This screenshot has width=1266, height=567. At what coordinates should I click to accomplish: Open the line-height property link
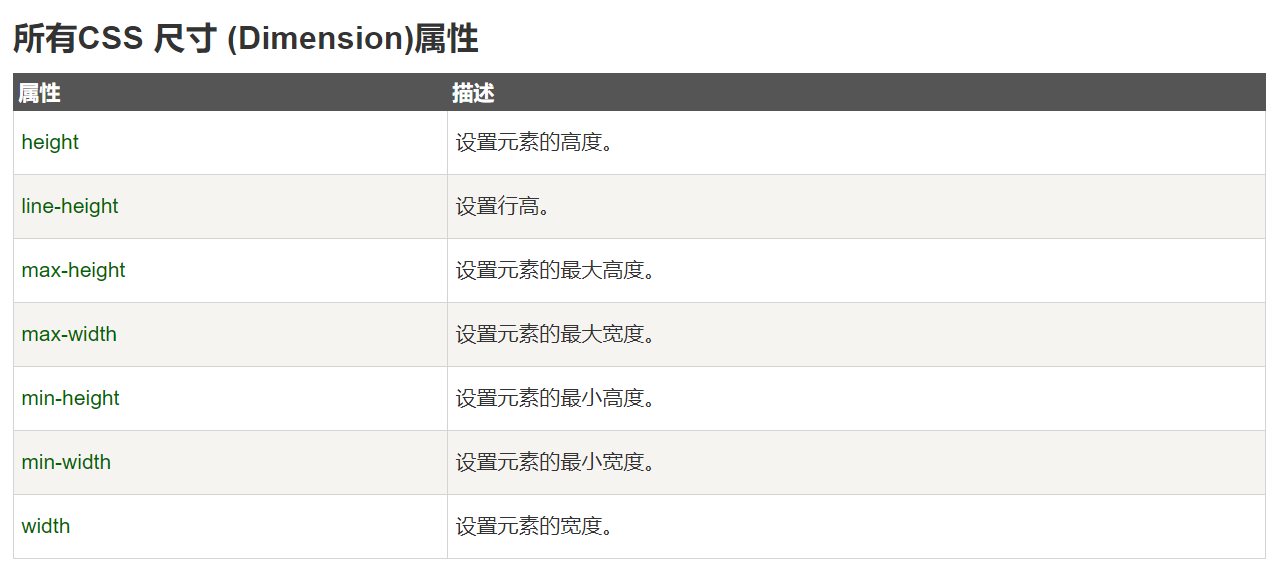click(x=70, y=206)
